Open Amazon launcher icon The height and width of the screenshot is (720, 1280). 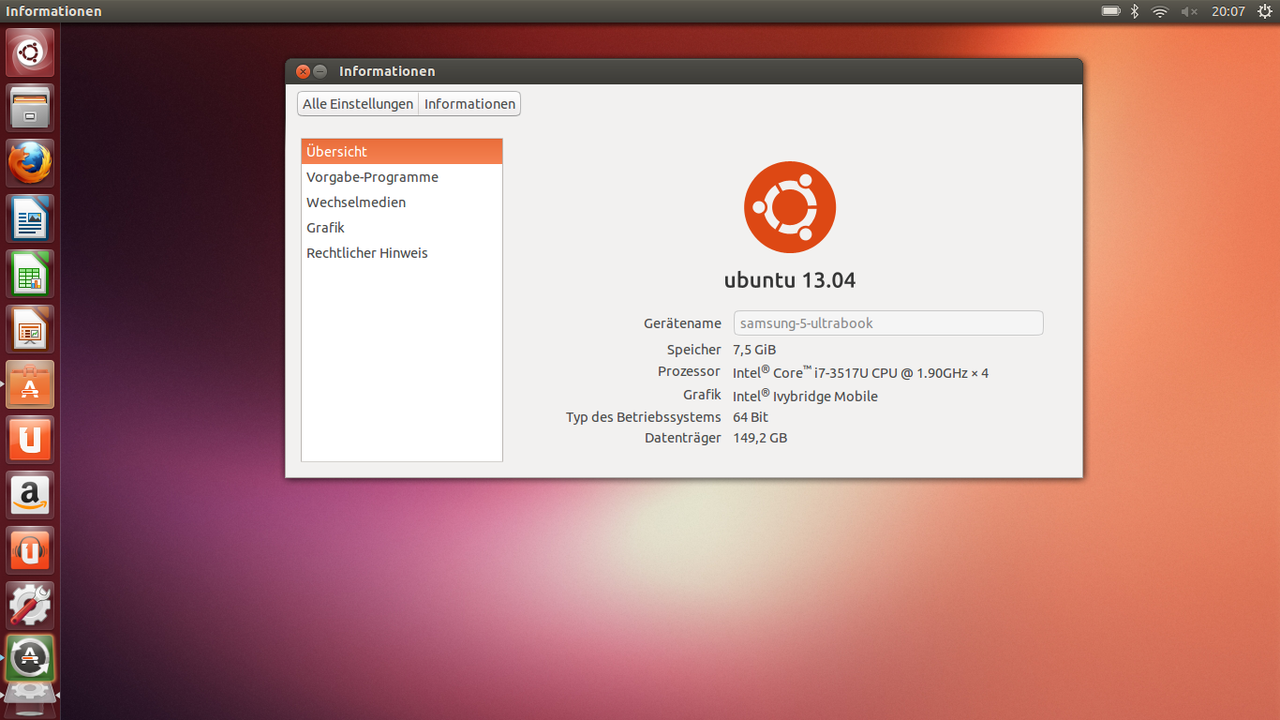point(30,496)
